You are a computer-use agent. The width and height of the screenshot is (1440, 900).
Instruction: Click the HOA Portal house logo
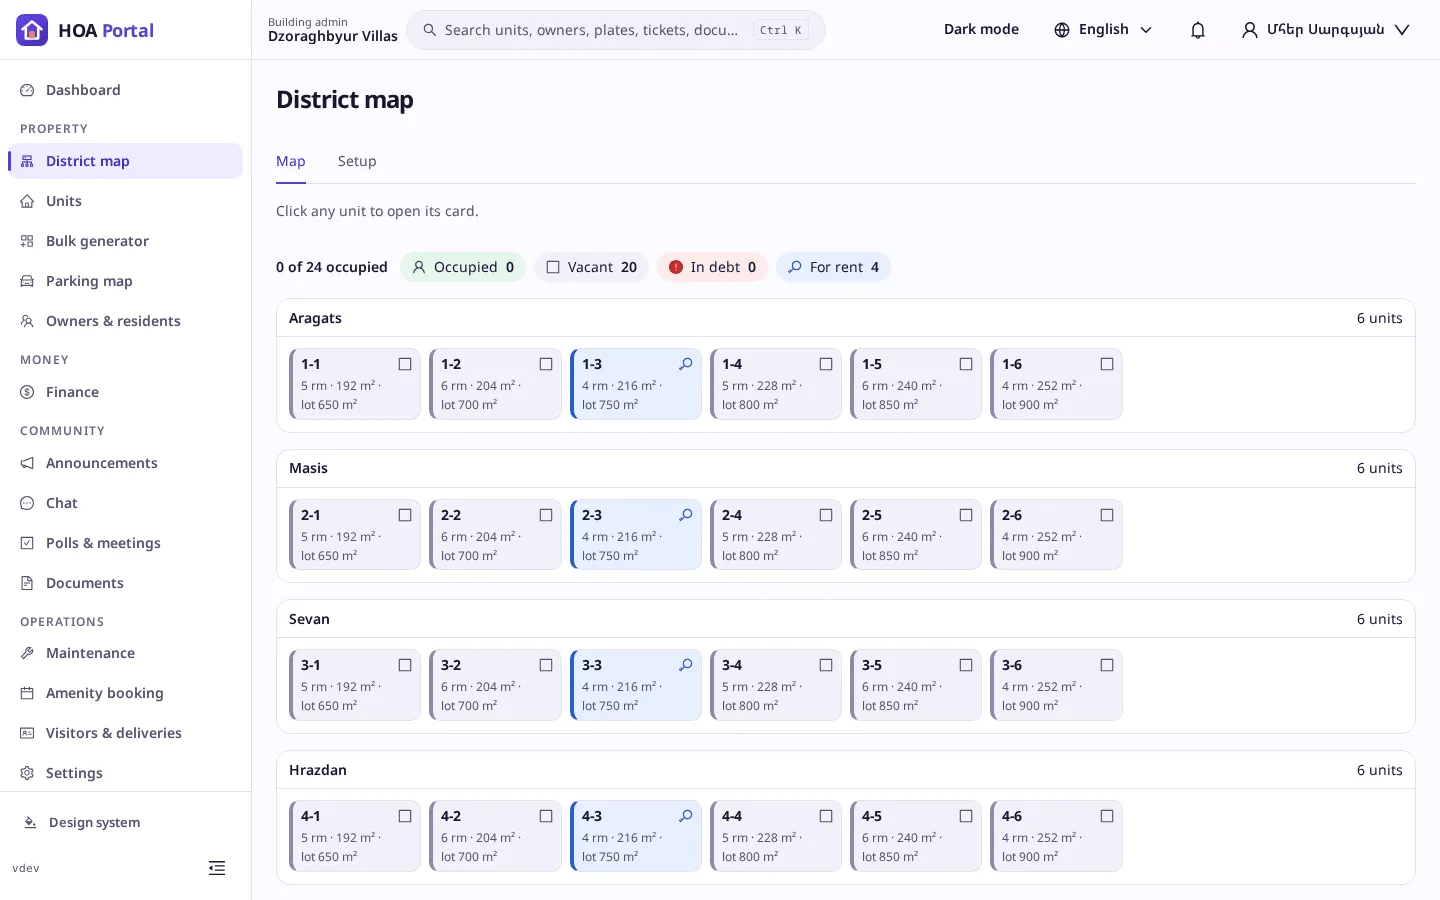click(32, 30)
